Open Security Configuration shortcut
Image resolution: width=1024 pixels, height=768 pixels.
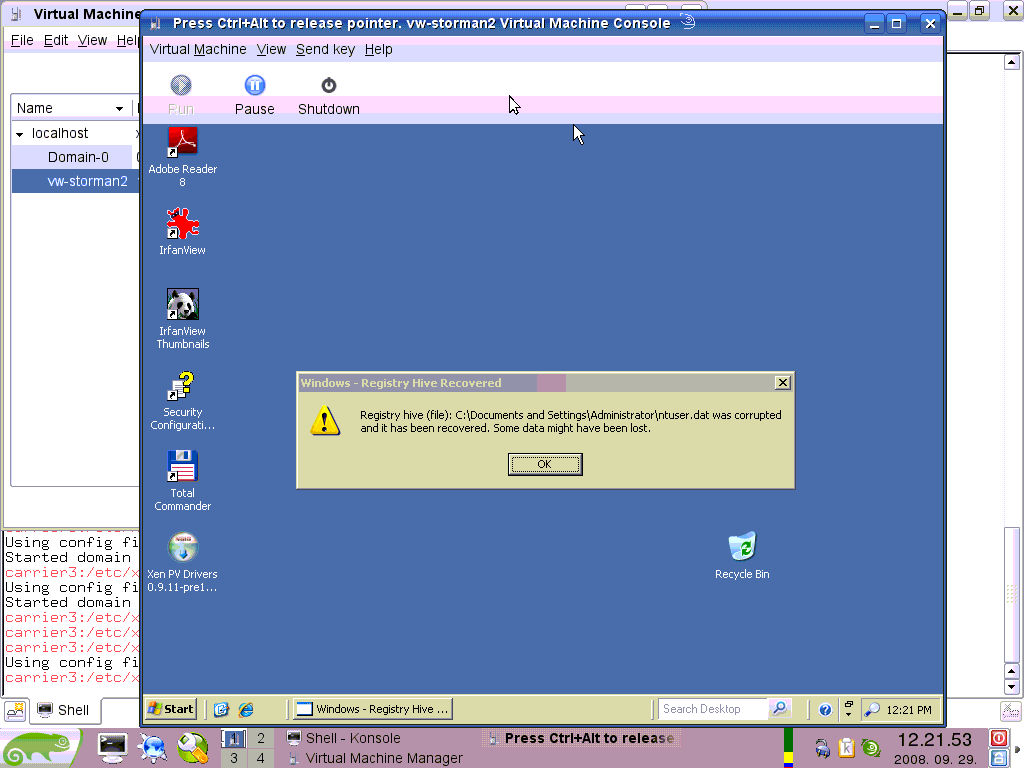[x=182, y=386]
